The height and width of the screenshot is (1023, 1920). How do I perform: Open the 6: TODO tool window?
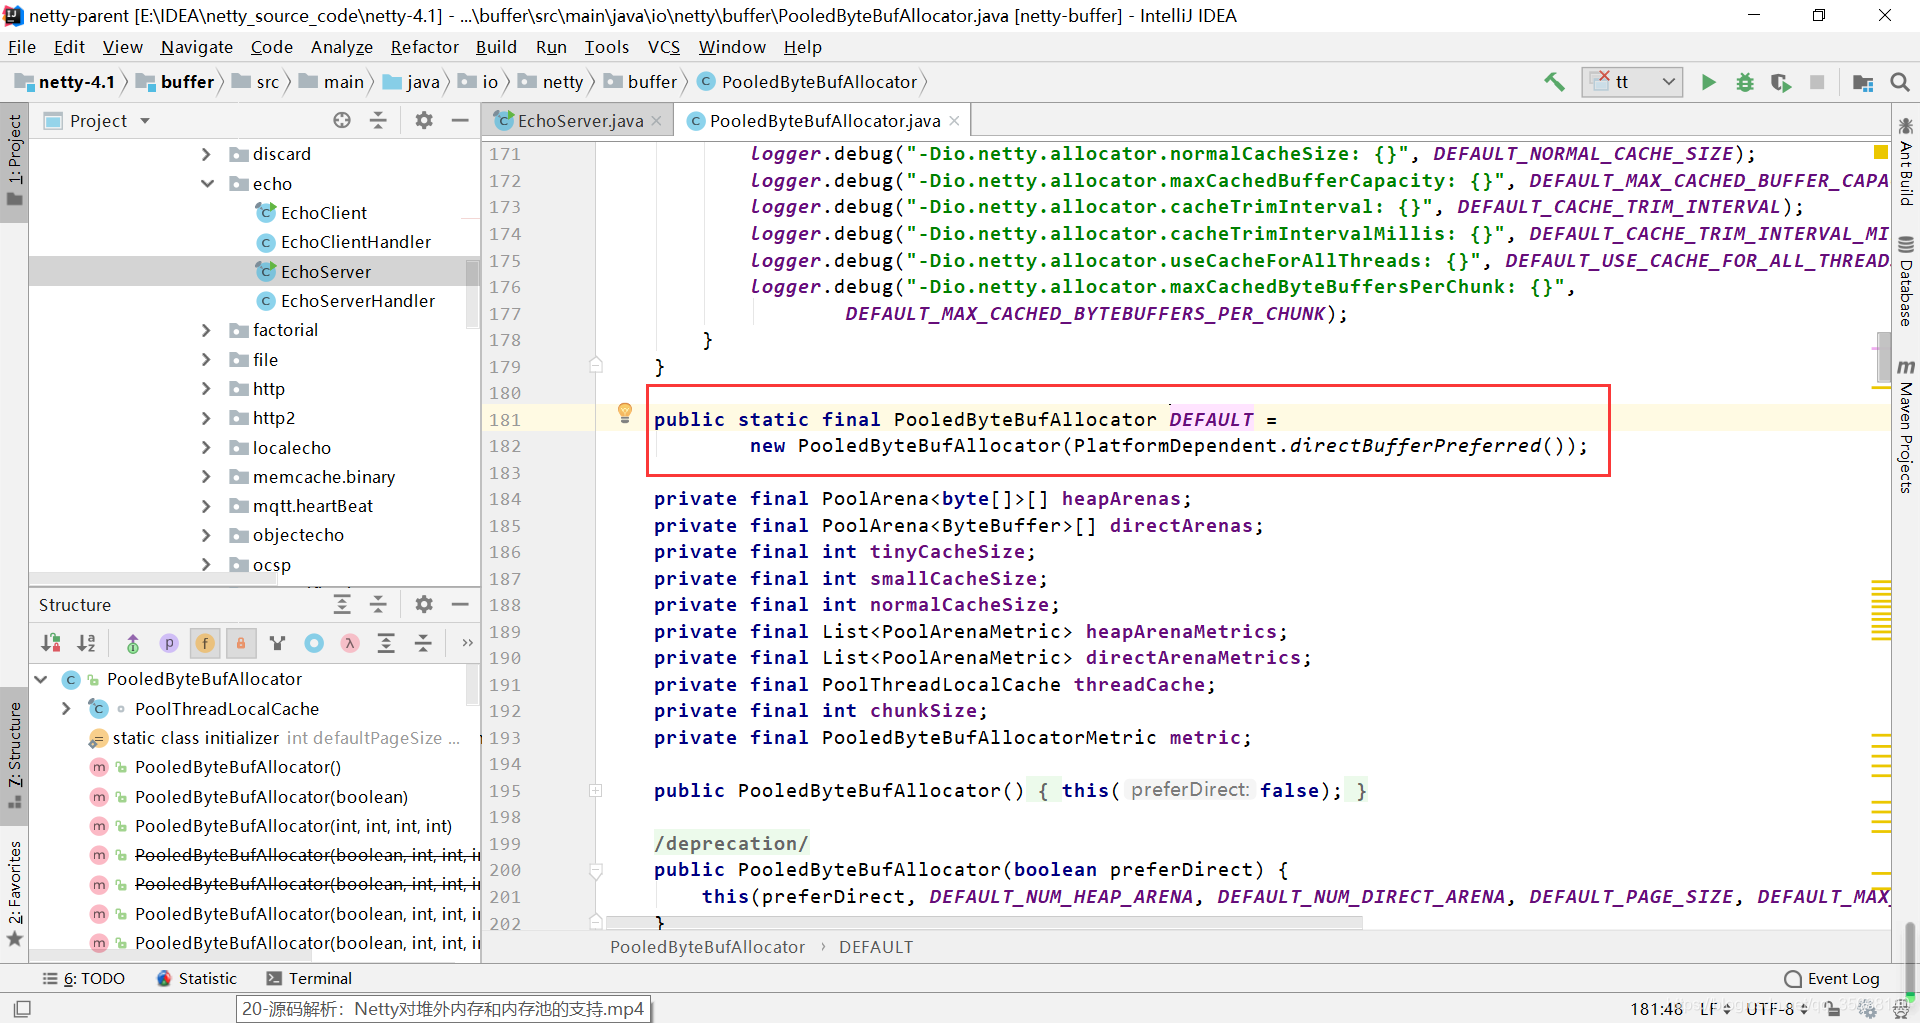pyautogui.click(x=84, y=978)
